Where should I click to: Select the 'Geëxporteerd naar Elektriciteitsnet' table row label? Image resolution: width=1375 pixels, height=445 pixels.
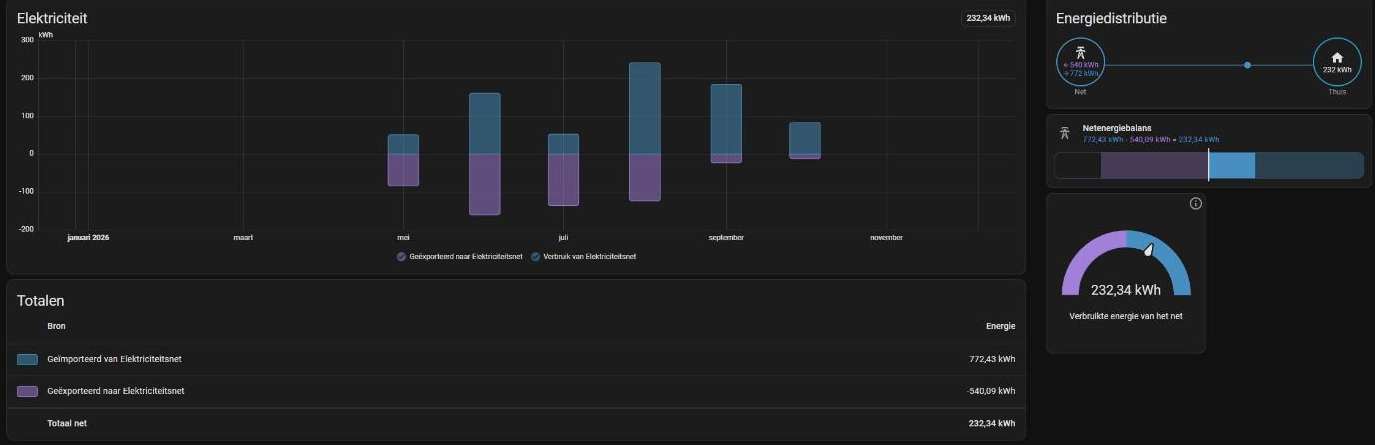coord(116,391)
